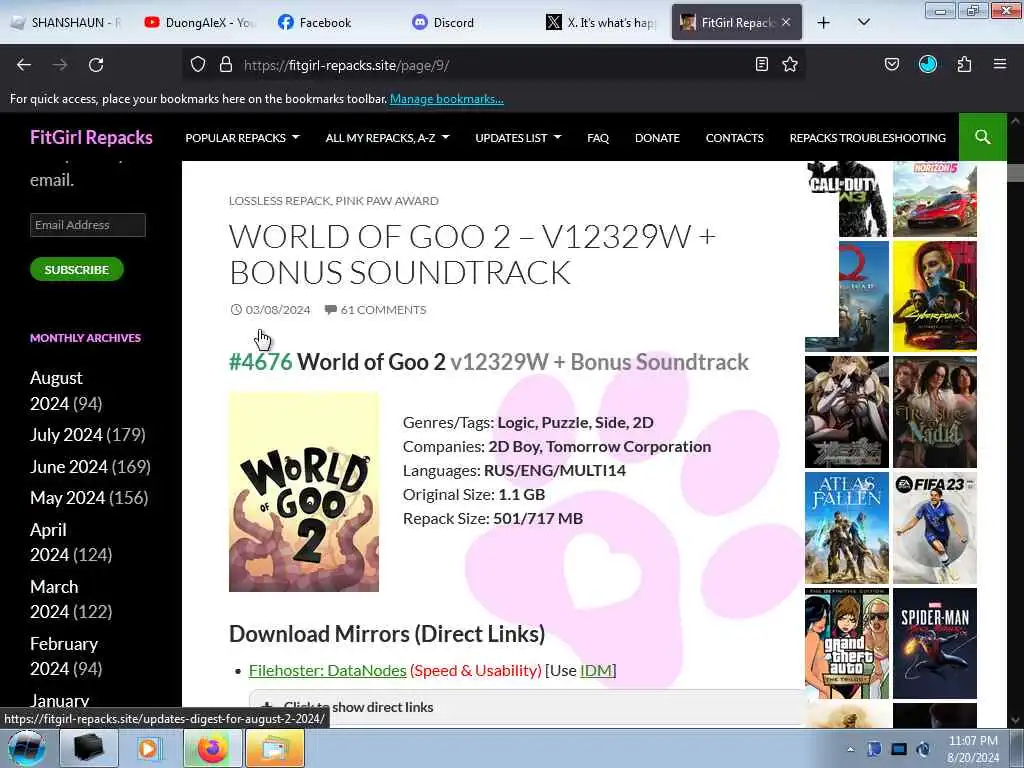Switch to the SHANSHAUN tab
Image resolution: width=1024 pixels, height=768 pixels.
click(67, 22)
